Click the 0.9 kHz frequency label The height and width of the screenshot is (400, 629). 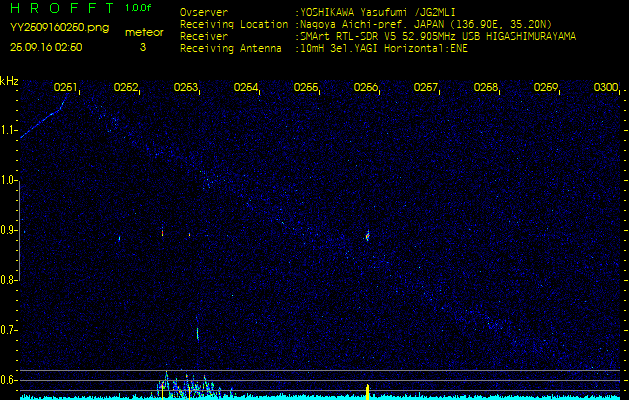(x=8, y=230)
